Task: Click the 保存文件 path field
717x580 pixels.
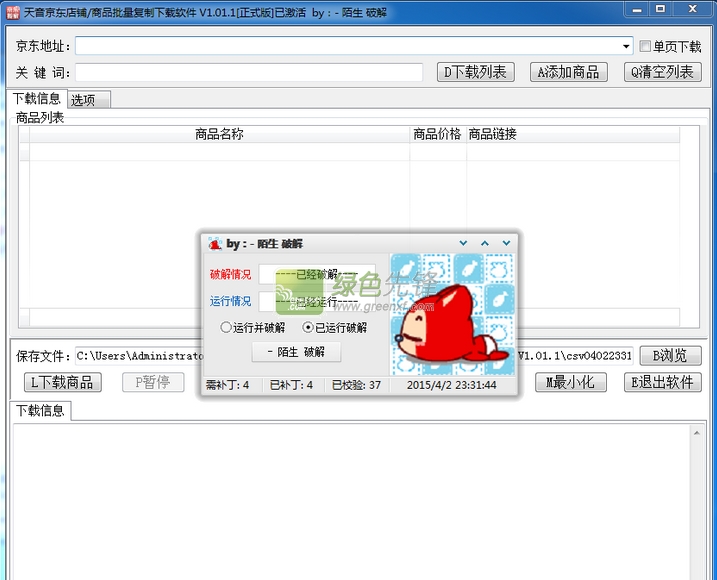Action: click(354, 356)
